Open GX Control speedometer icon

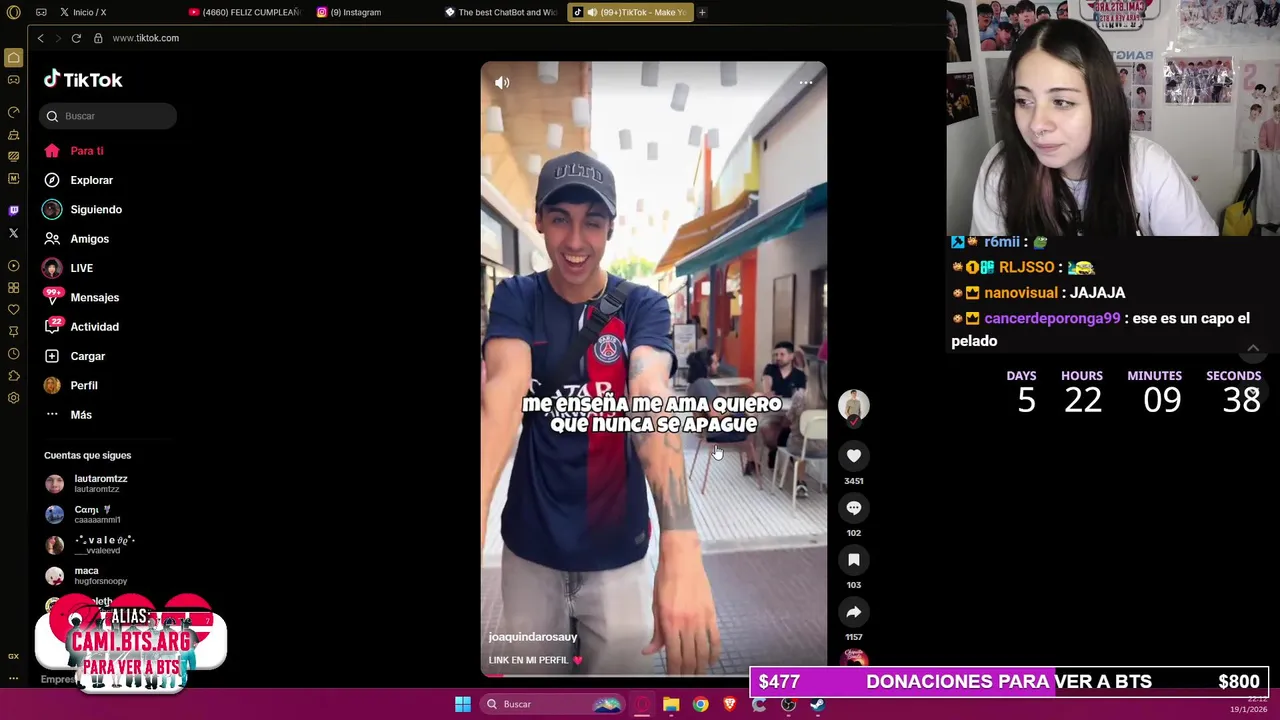pos(13,112)
